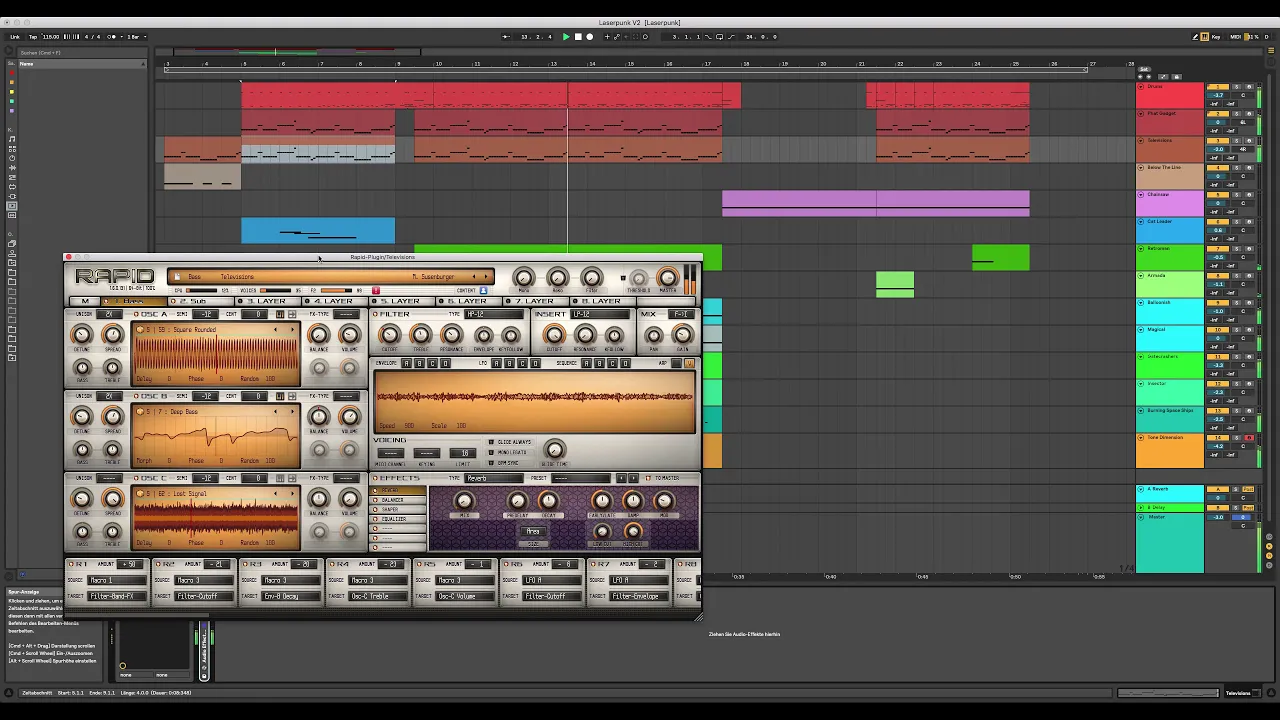Viewport: 1280px width, 720px height.
Task: Click the Drums clip in arrangement
Action: 490,96
